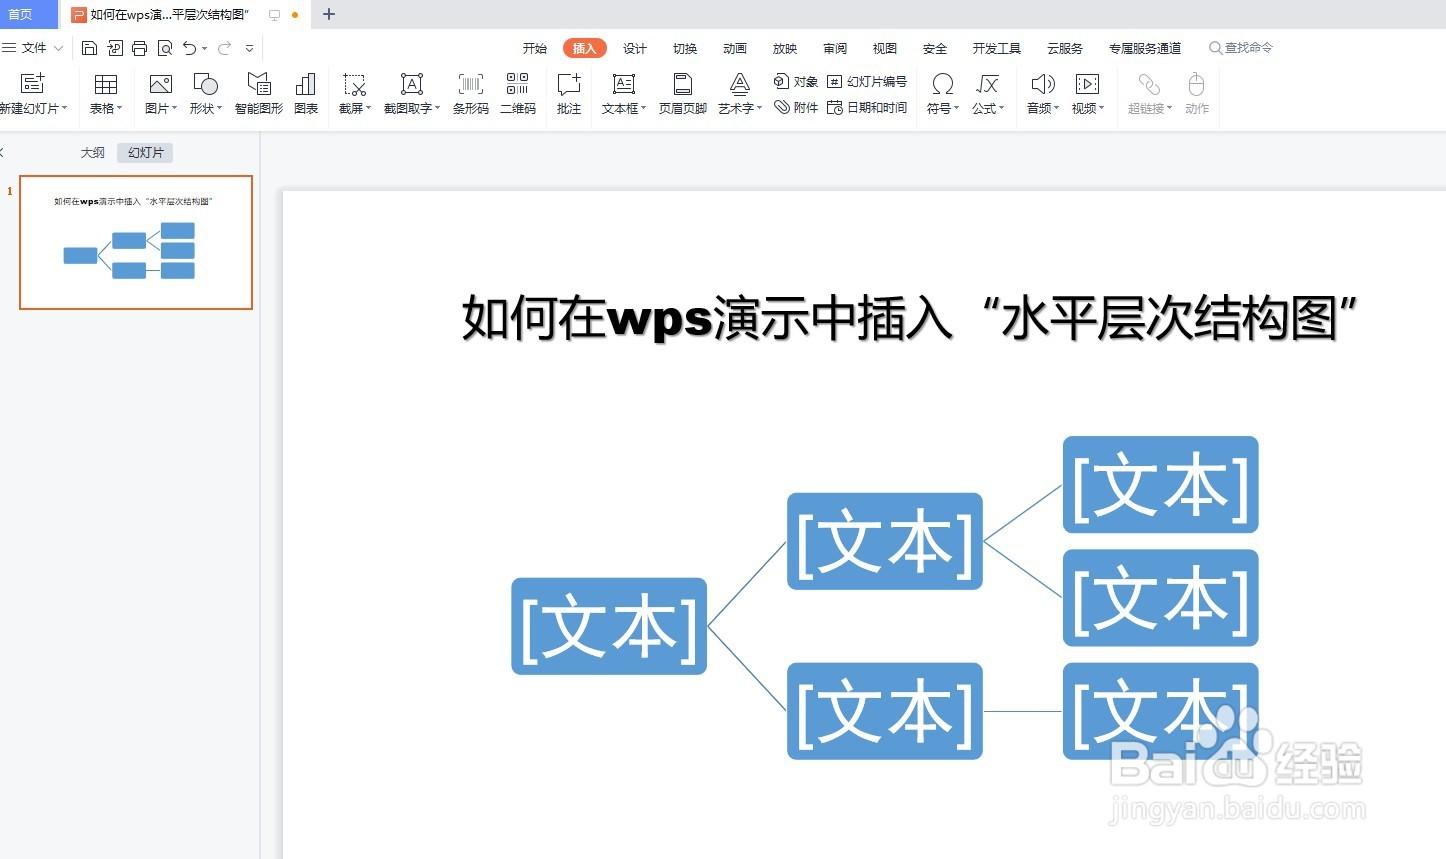Click the Redo arrow icon
1446x859 pixels.
pyautogui.click(x=224, y=48)
